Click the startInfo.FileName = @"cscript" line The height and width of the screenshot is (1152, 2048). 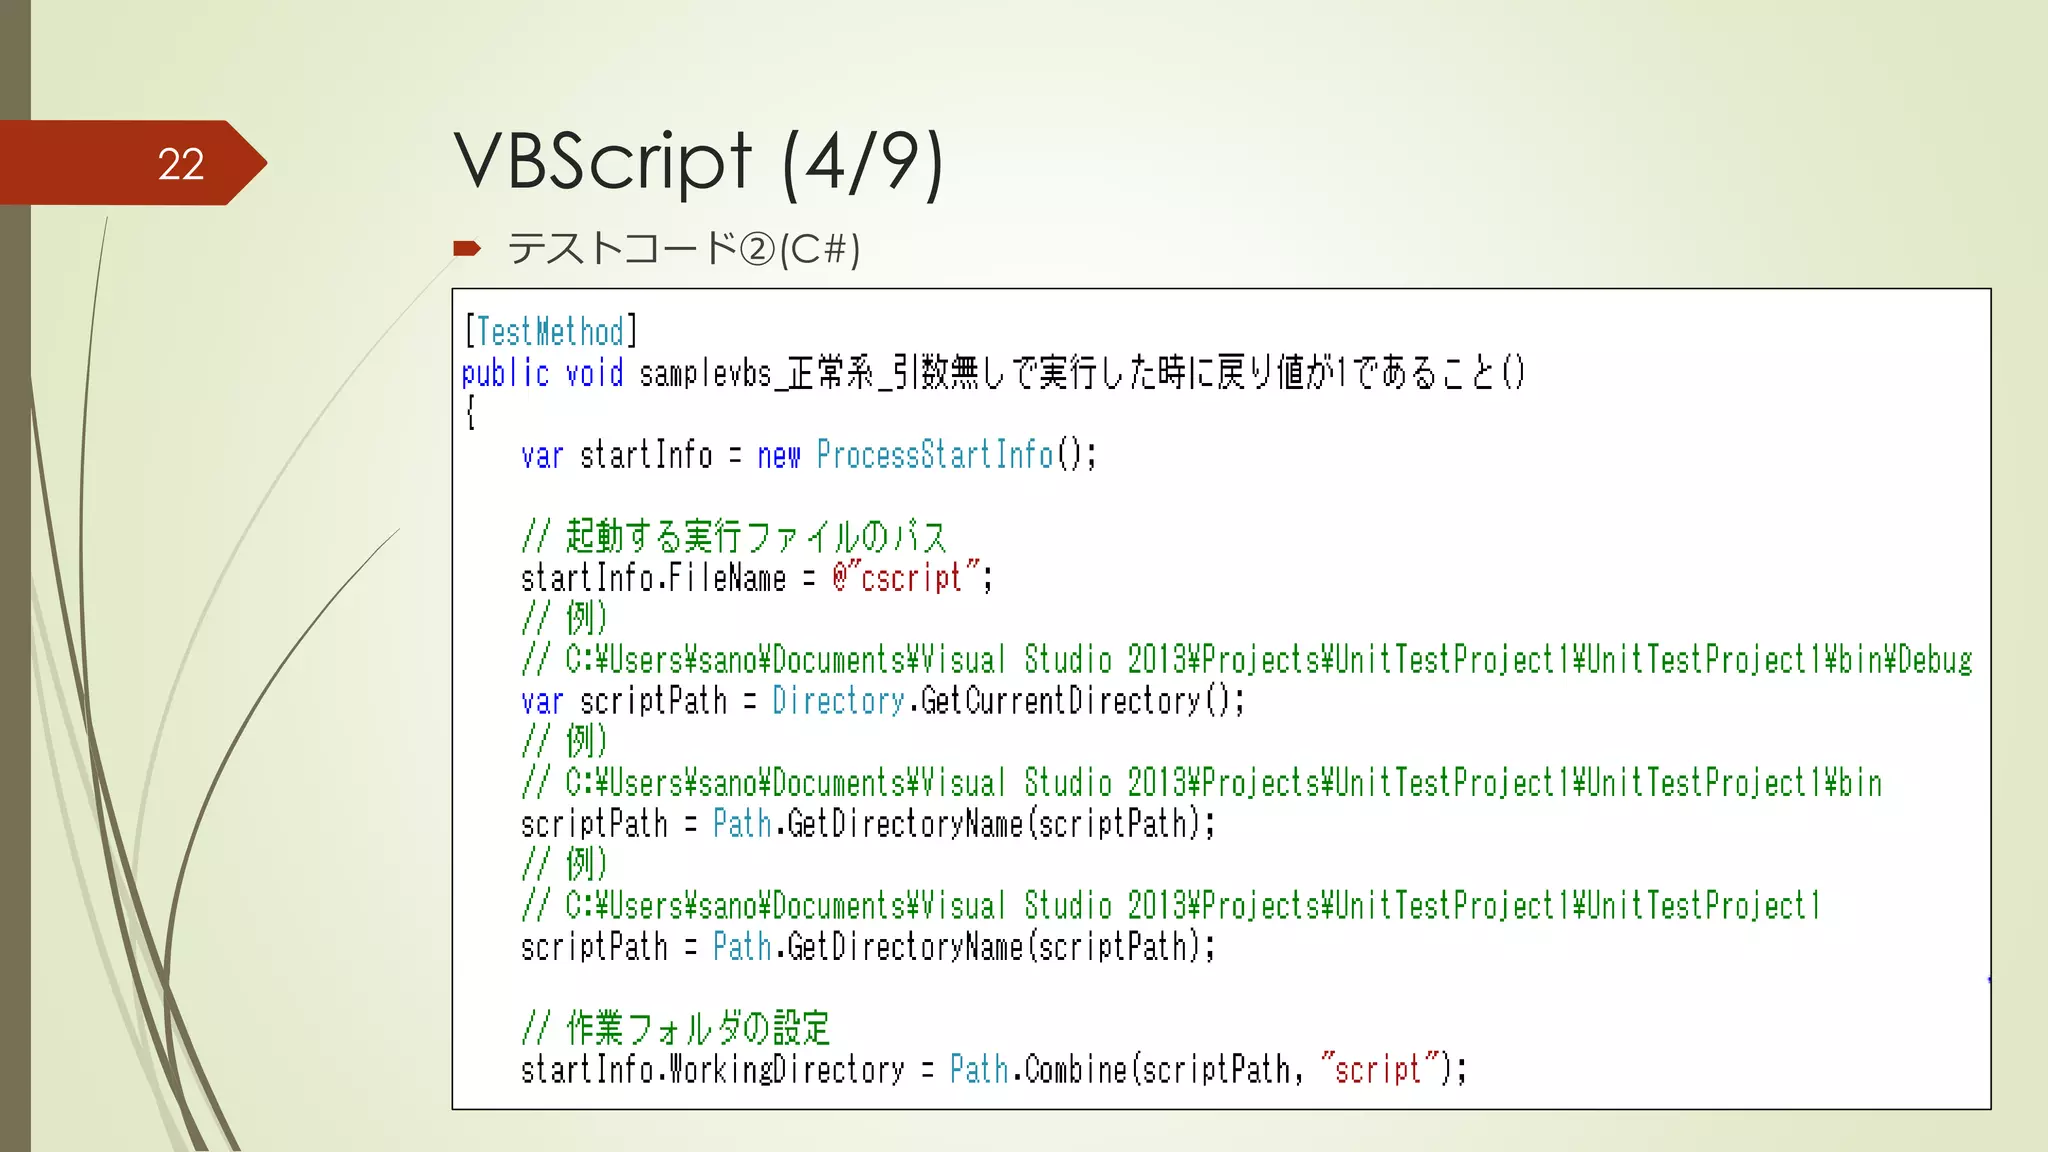tap(757, 578)
